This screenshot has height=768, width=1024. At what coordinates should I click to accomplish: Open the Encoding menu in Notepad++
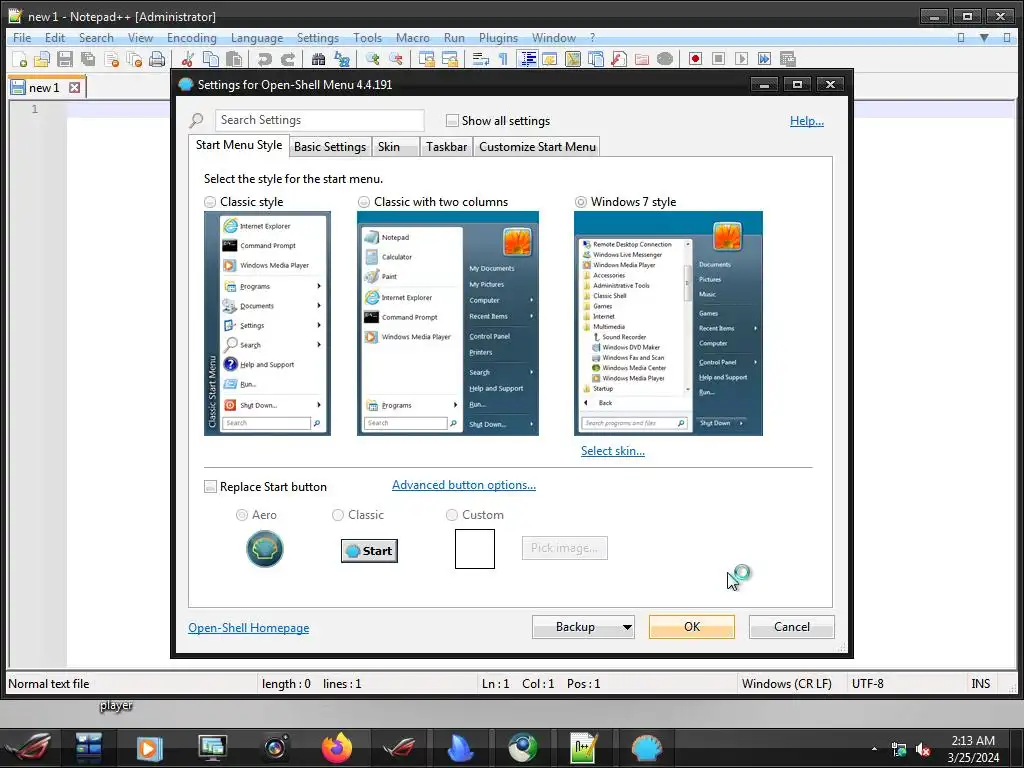[191, 38]
